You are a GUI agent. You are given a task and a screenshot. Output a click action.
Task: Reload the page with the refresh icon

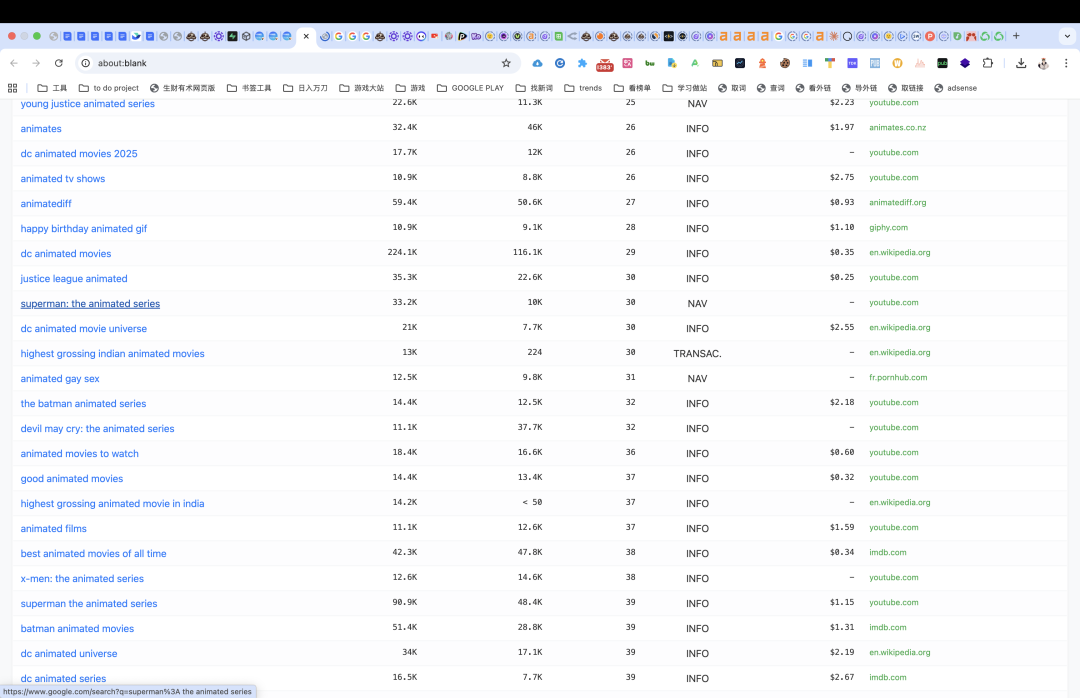point(59,63)
